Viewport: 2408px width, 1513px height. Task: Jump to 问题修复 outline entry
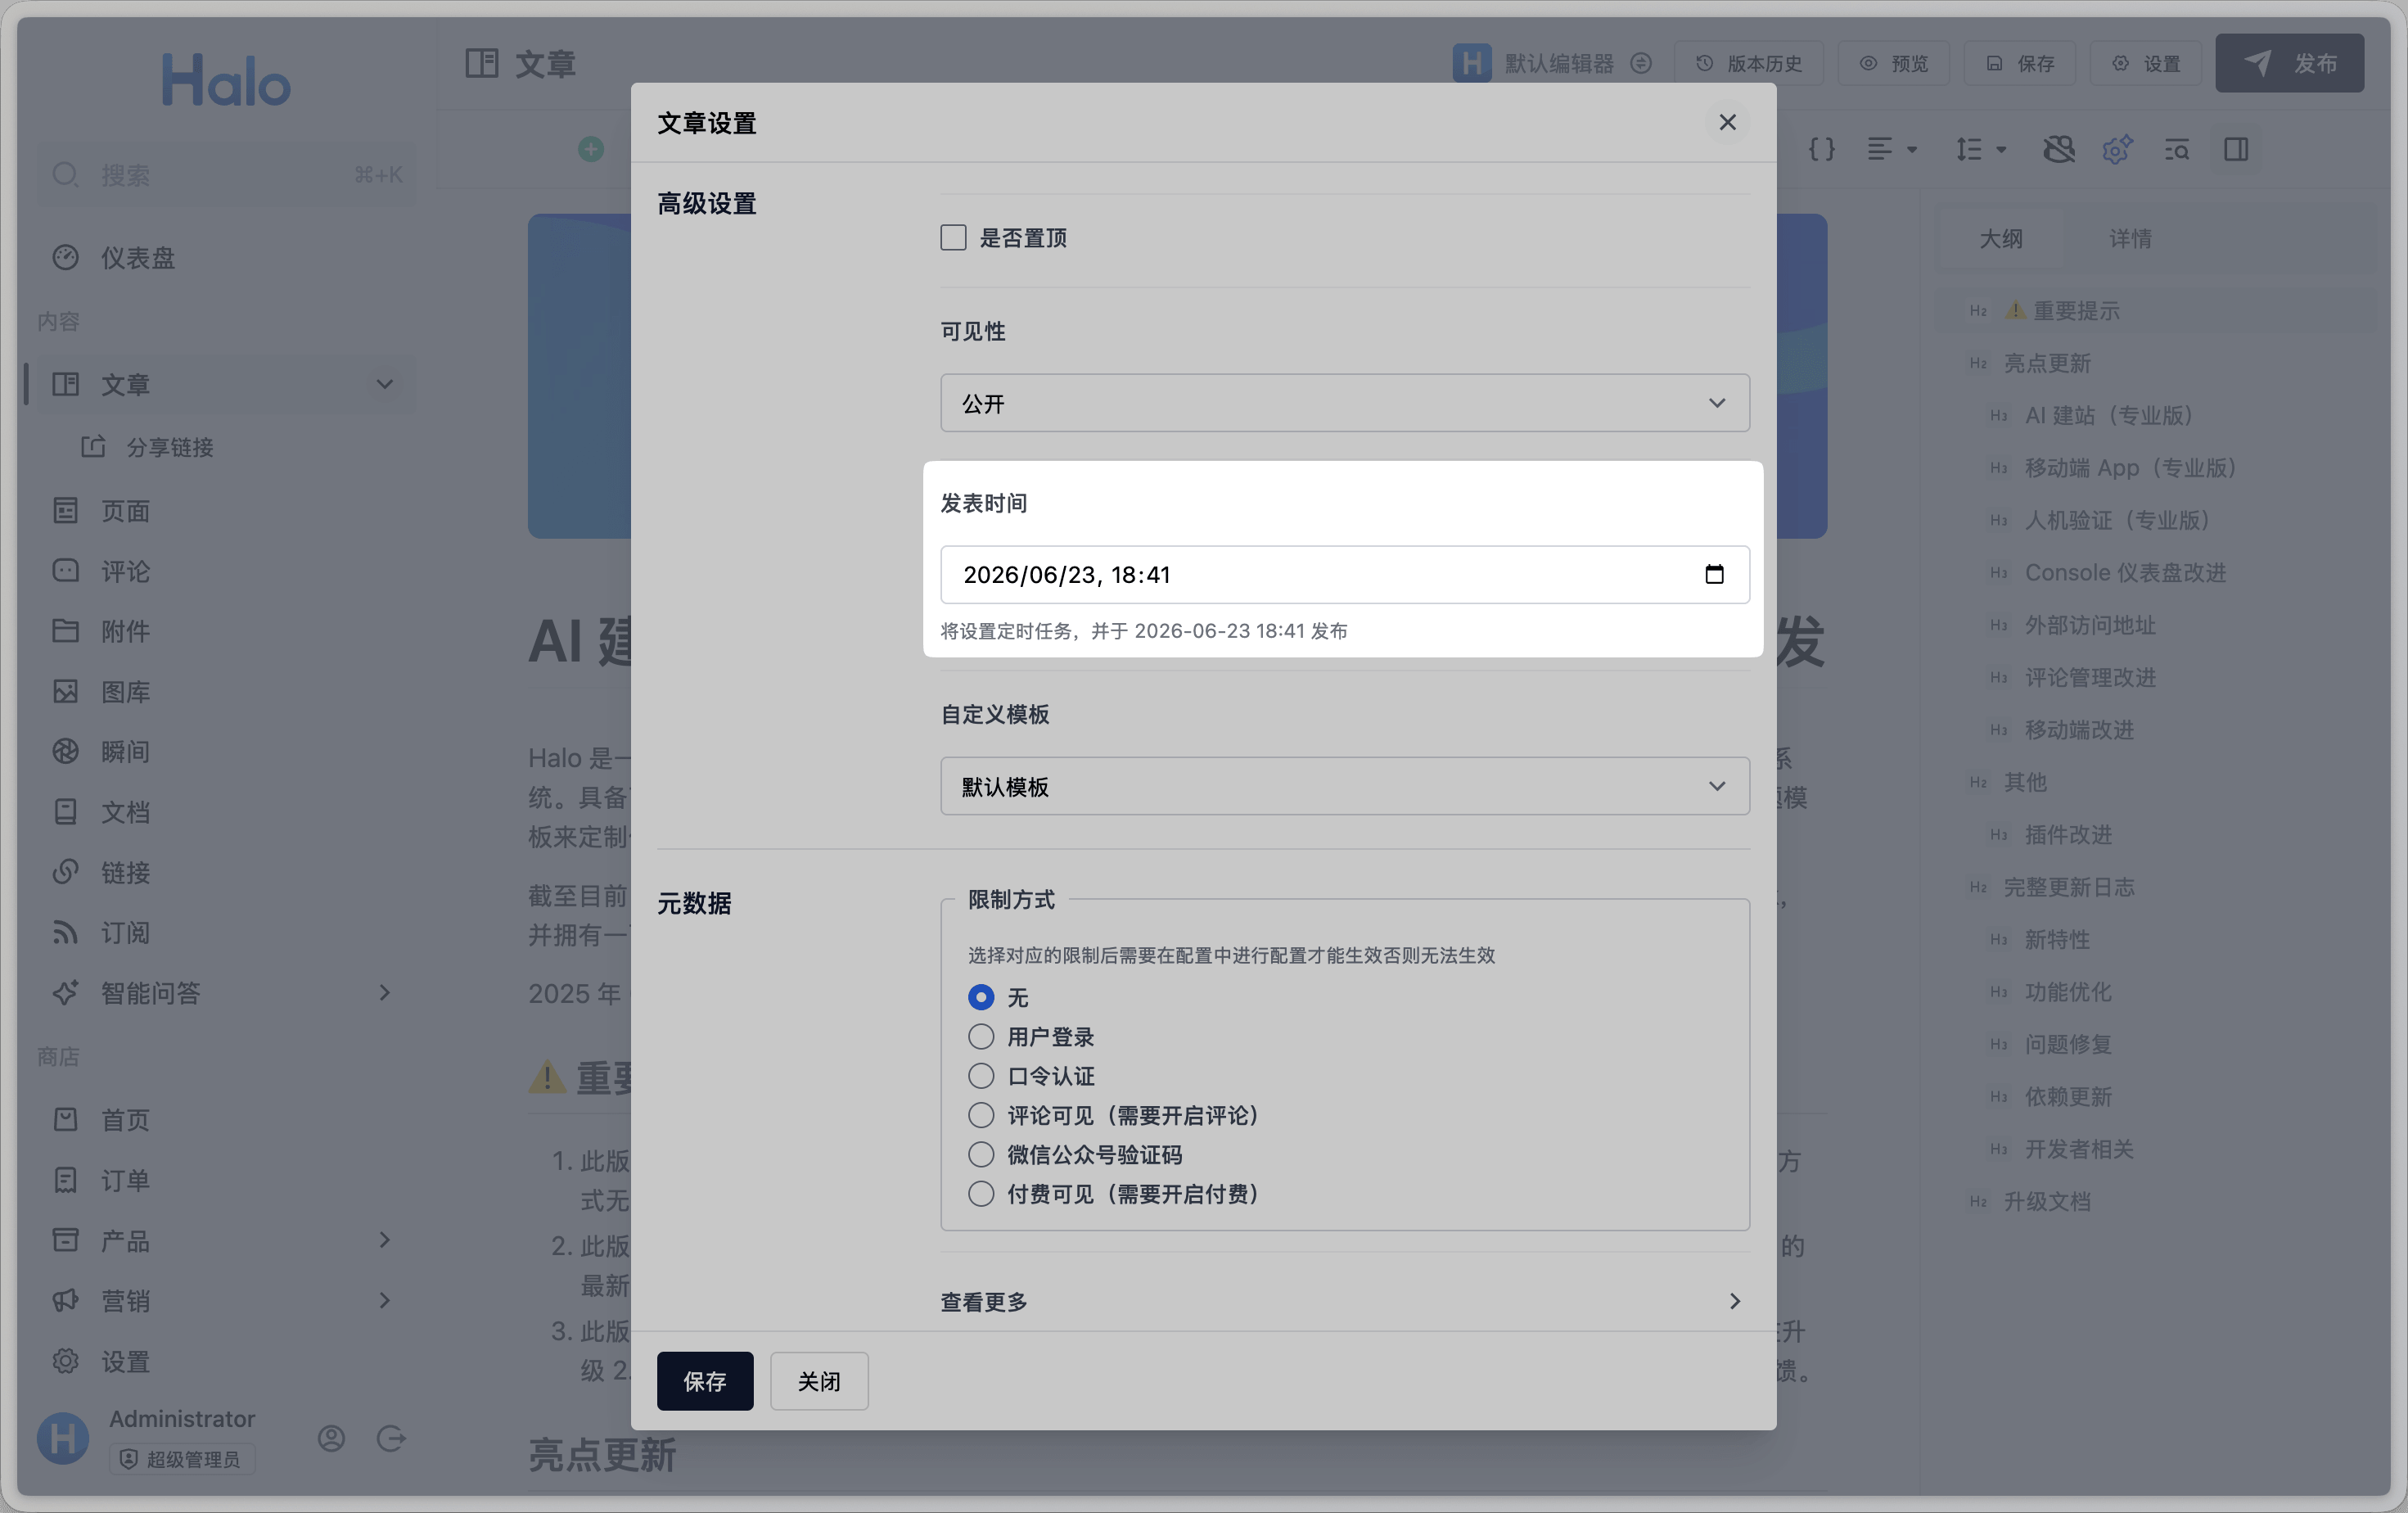[x=2068, y=1044]
